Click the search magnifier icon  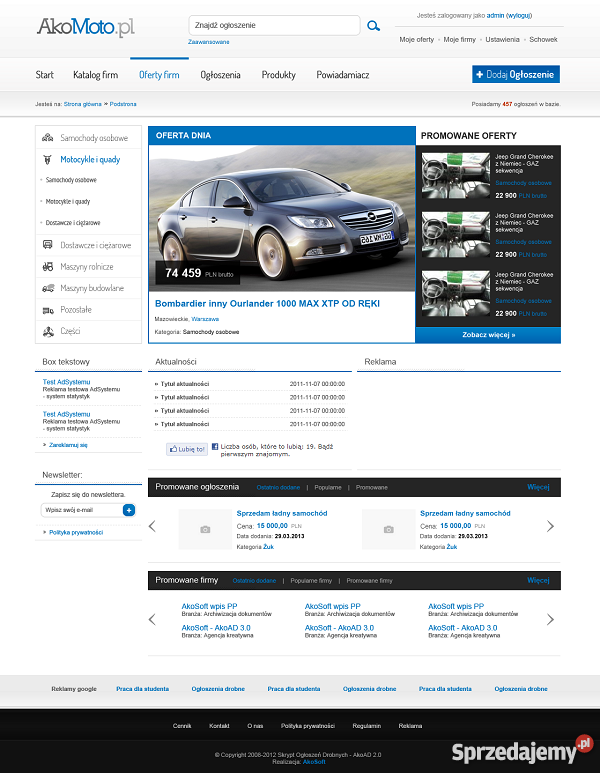[x=374, y=26]
